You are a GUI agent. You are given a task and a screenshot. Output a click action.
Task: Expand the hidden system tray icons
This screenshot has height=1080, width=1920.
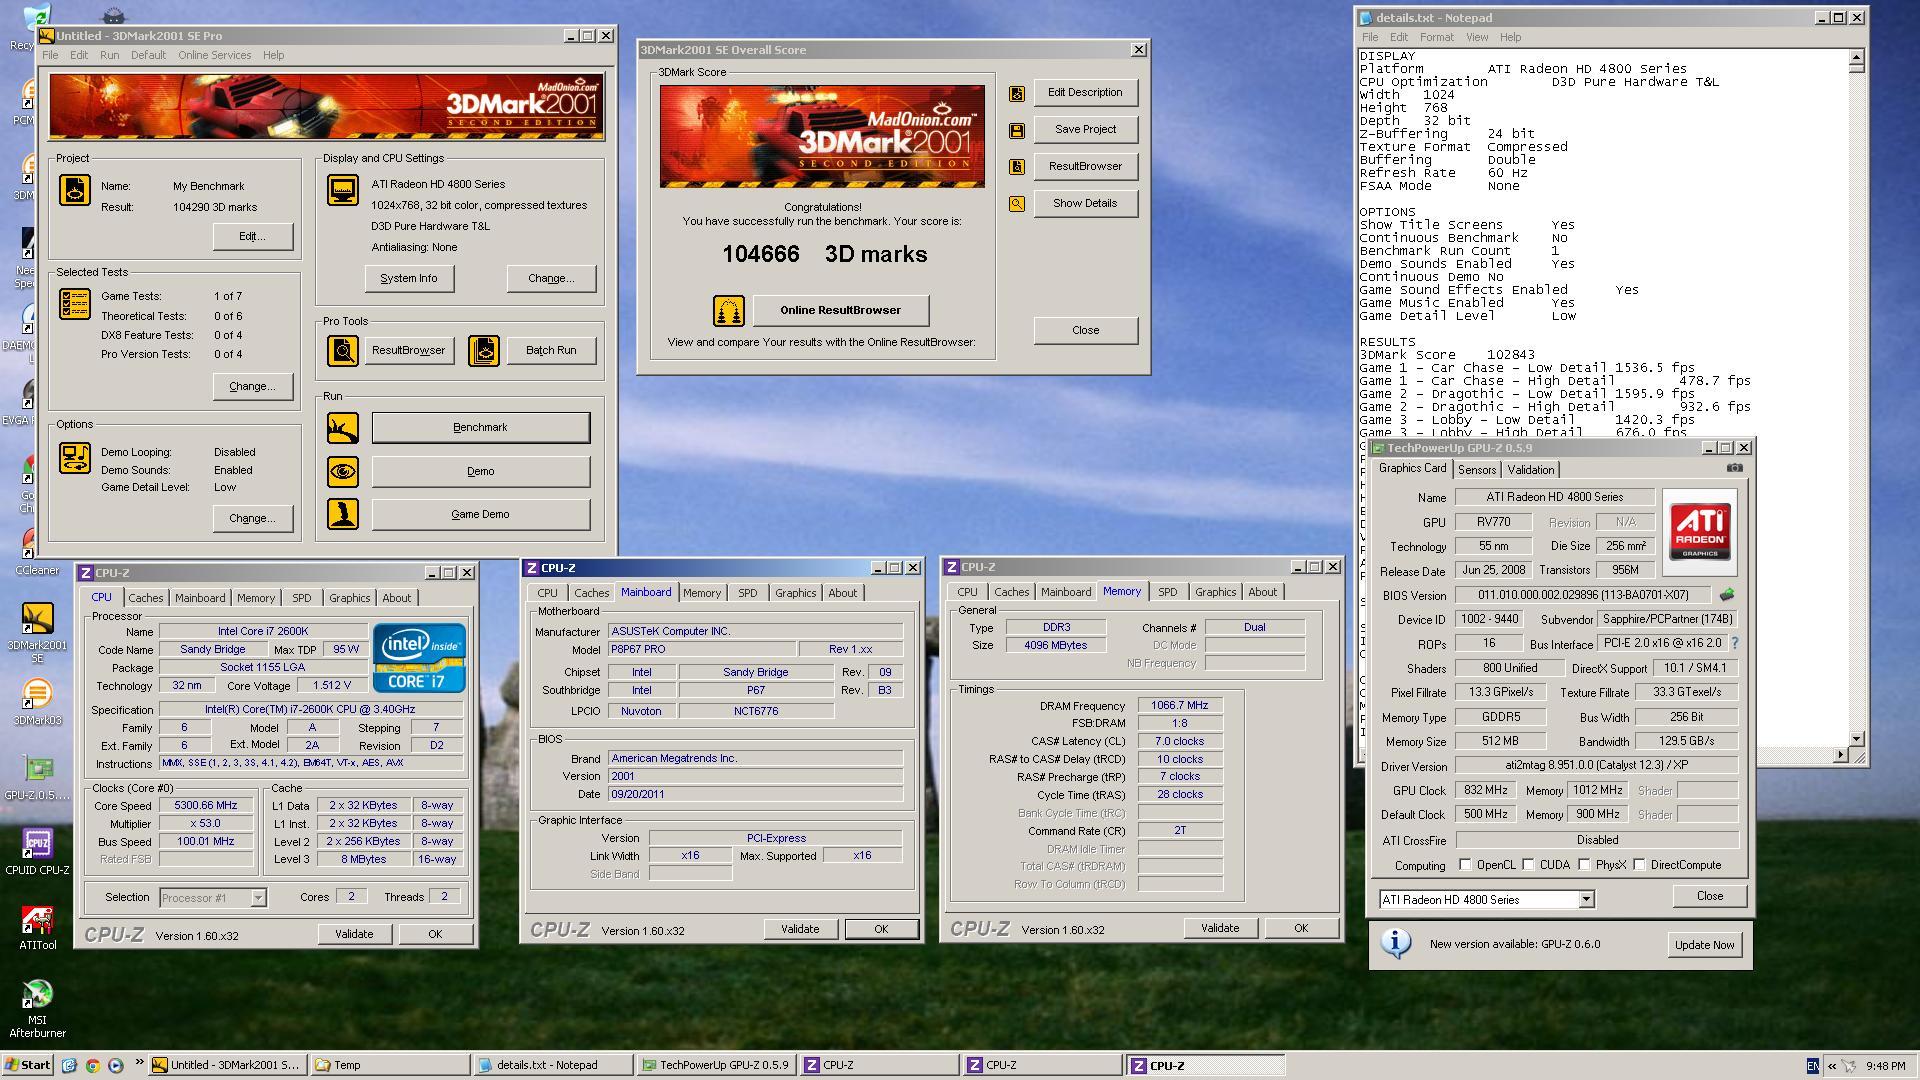(x=1832, y=1066)
